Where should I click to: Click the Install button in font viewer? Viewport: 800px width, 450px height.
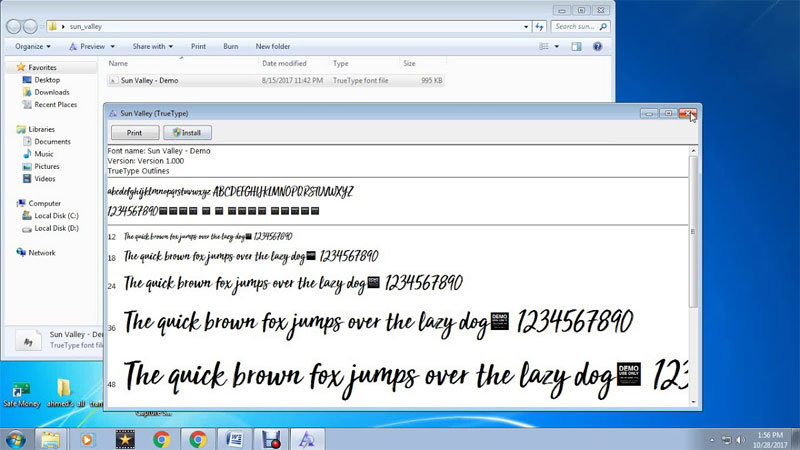coord(188,132)
